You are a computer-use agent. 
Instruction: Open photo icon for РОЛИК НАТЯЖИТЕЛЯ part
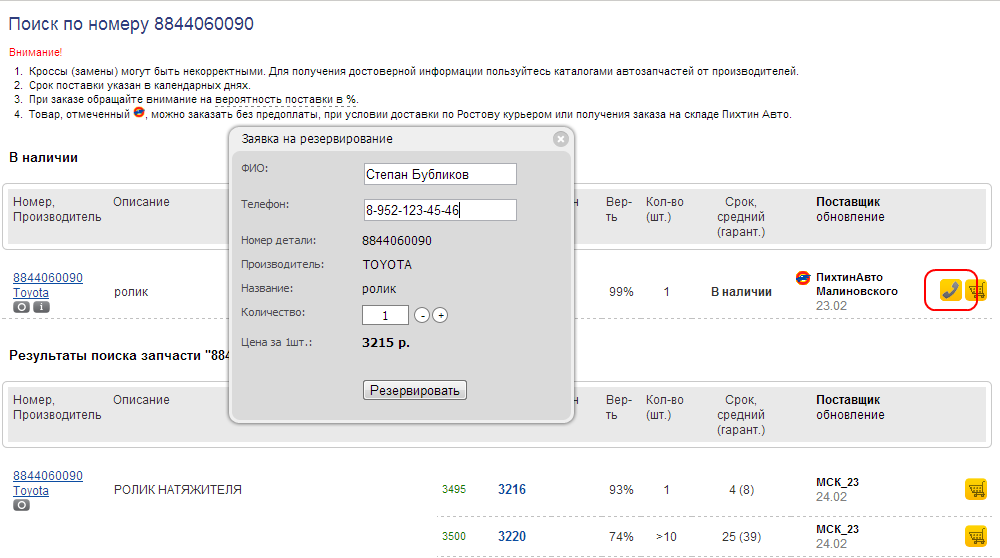coord(21,505)
